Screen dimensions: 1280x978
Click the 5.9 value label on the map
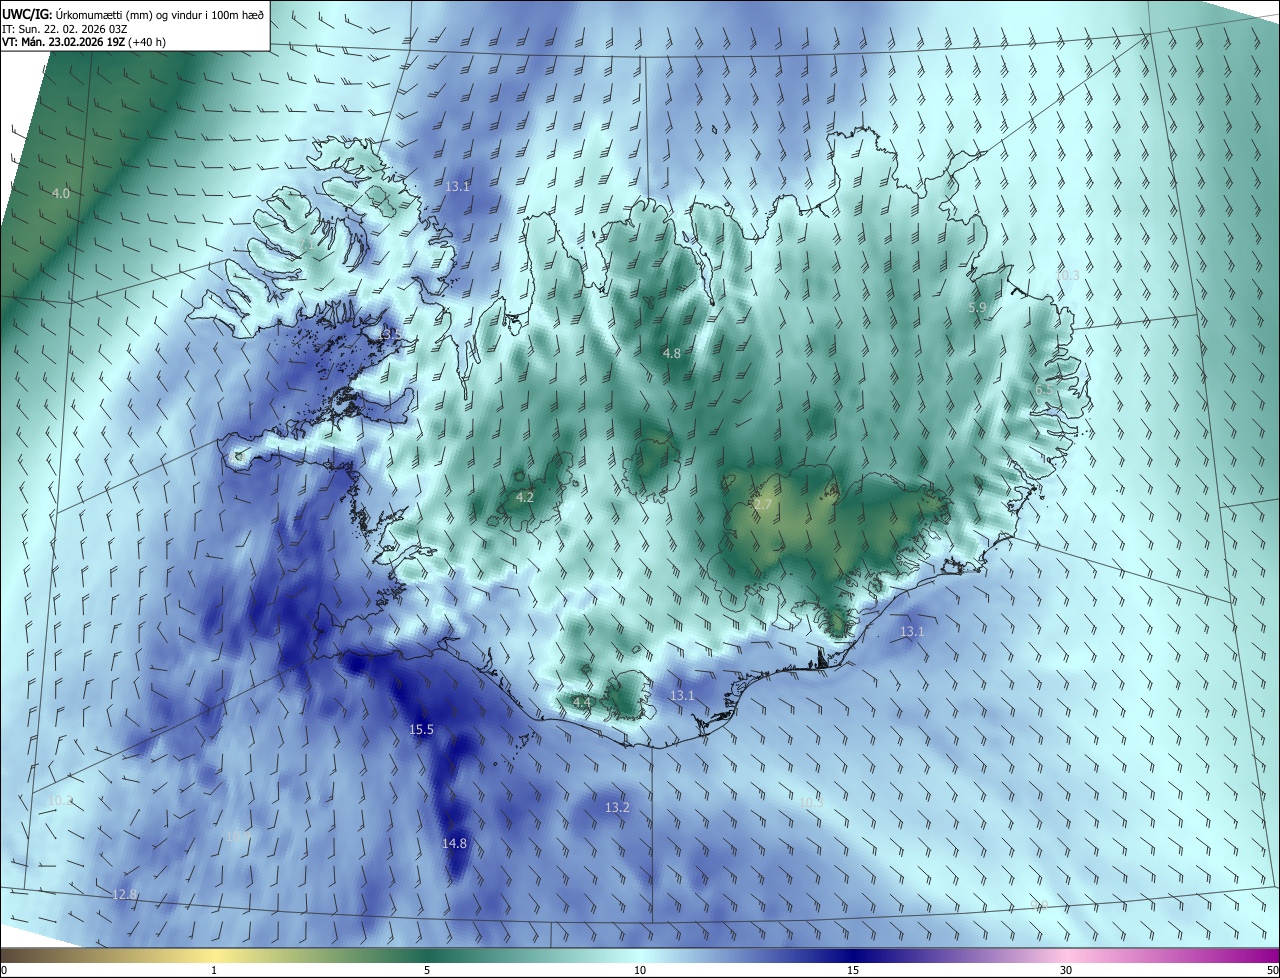coord(978,307)
